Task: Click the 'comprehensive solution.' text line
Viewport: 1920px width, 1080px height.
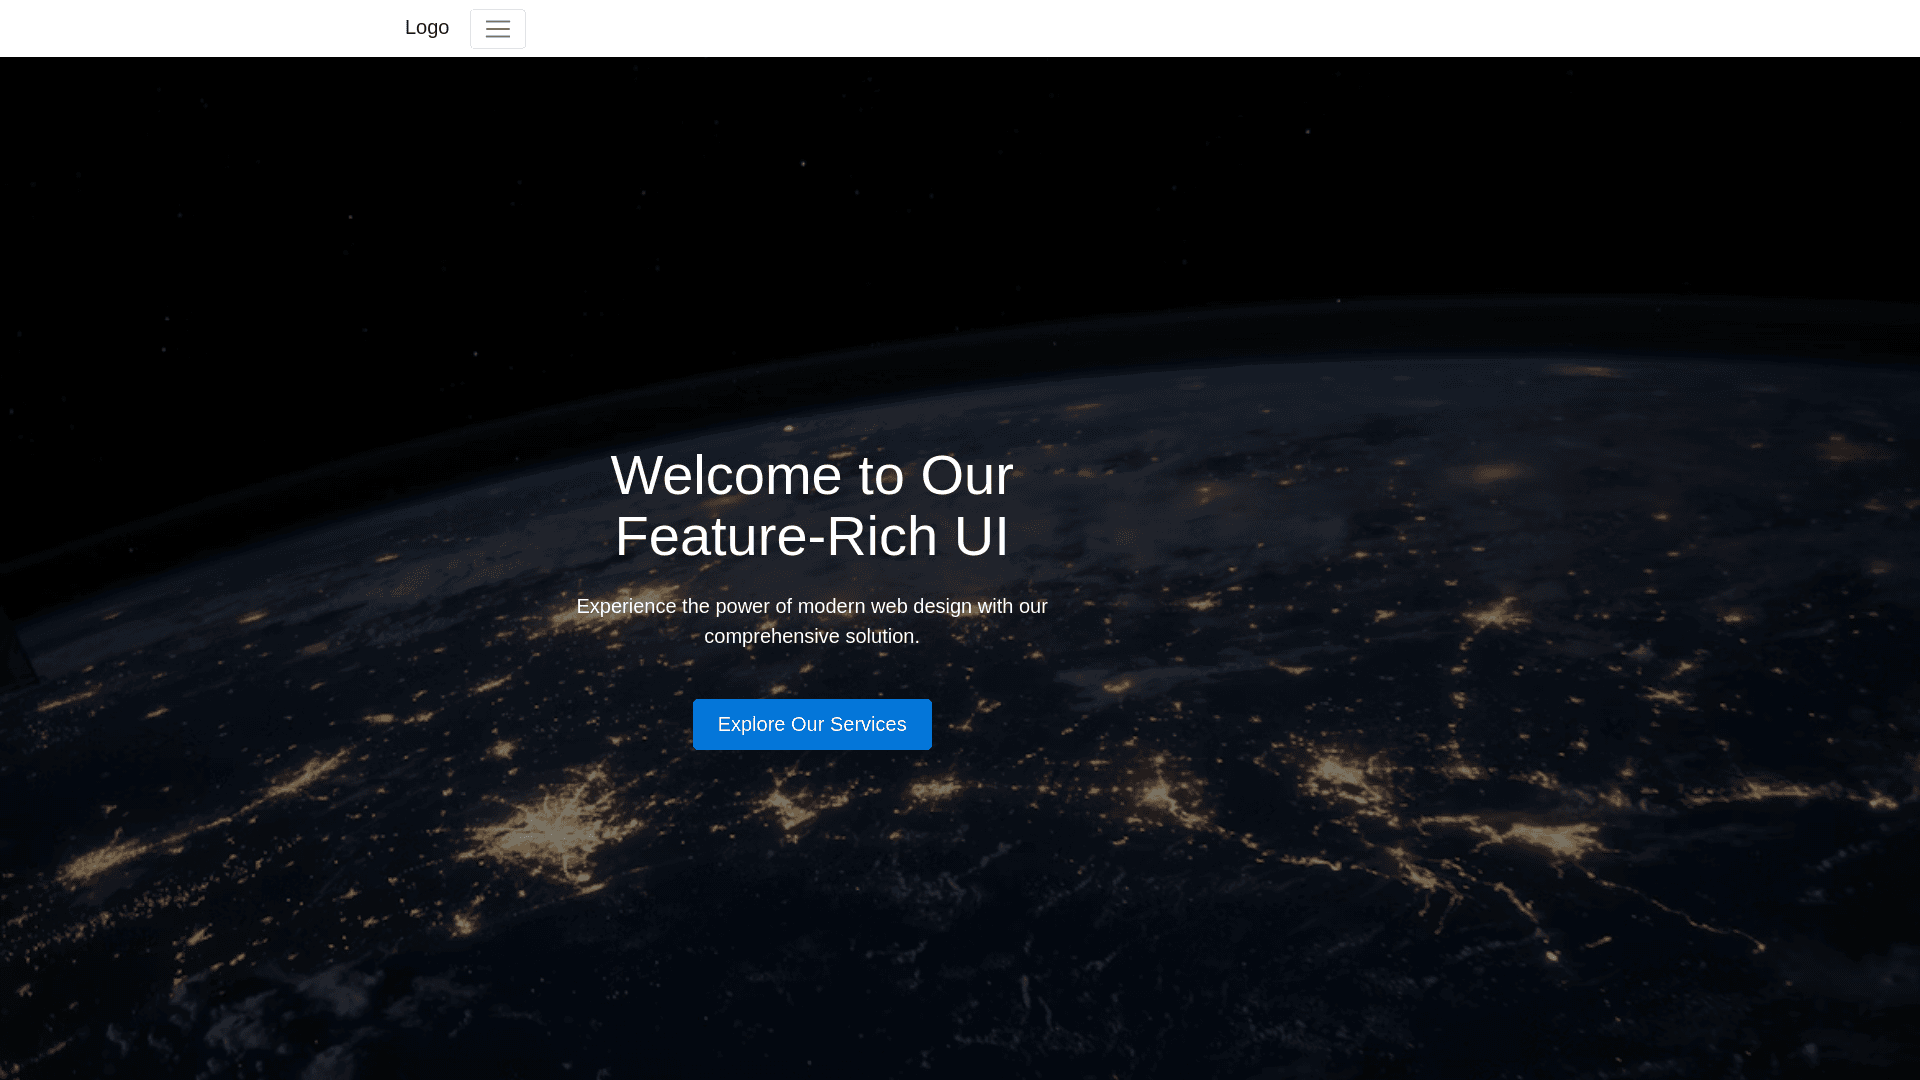Action: pyautogui.click(x=811, y=637)
